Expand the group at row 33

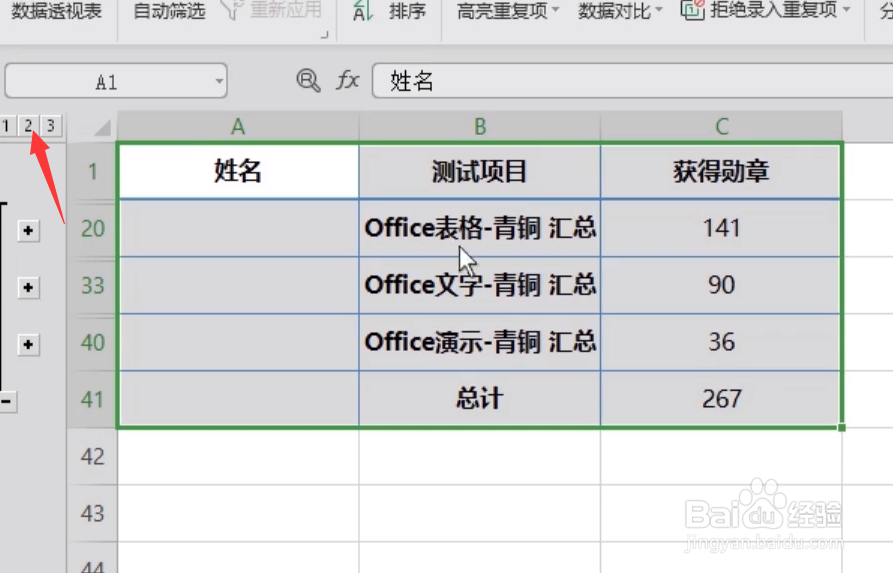tap(28, 288)
